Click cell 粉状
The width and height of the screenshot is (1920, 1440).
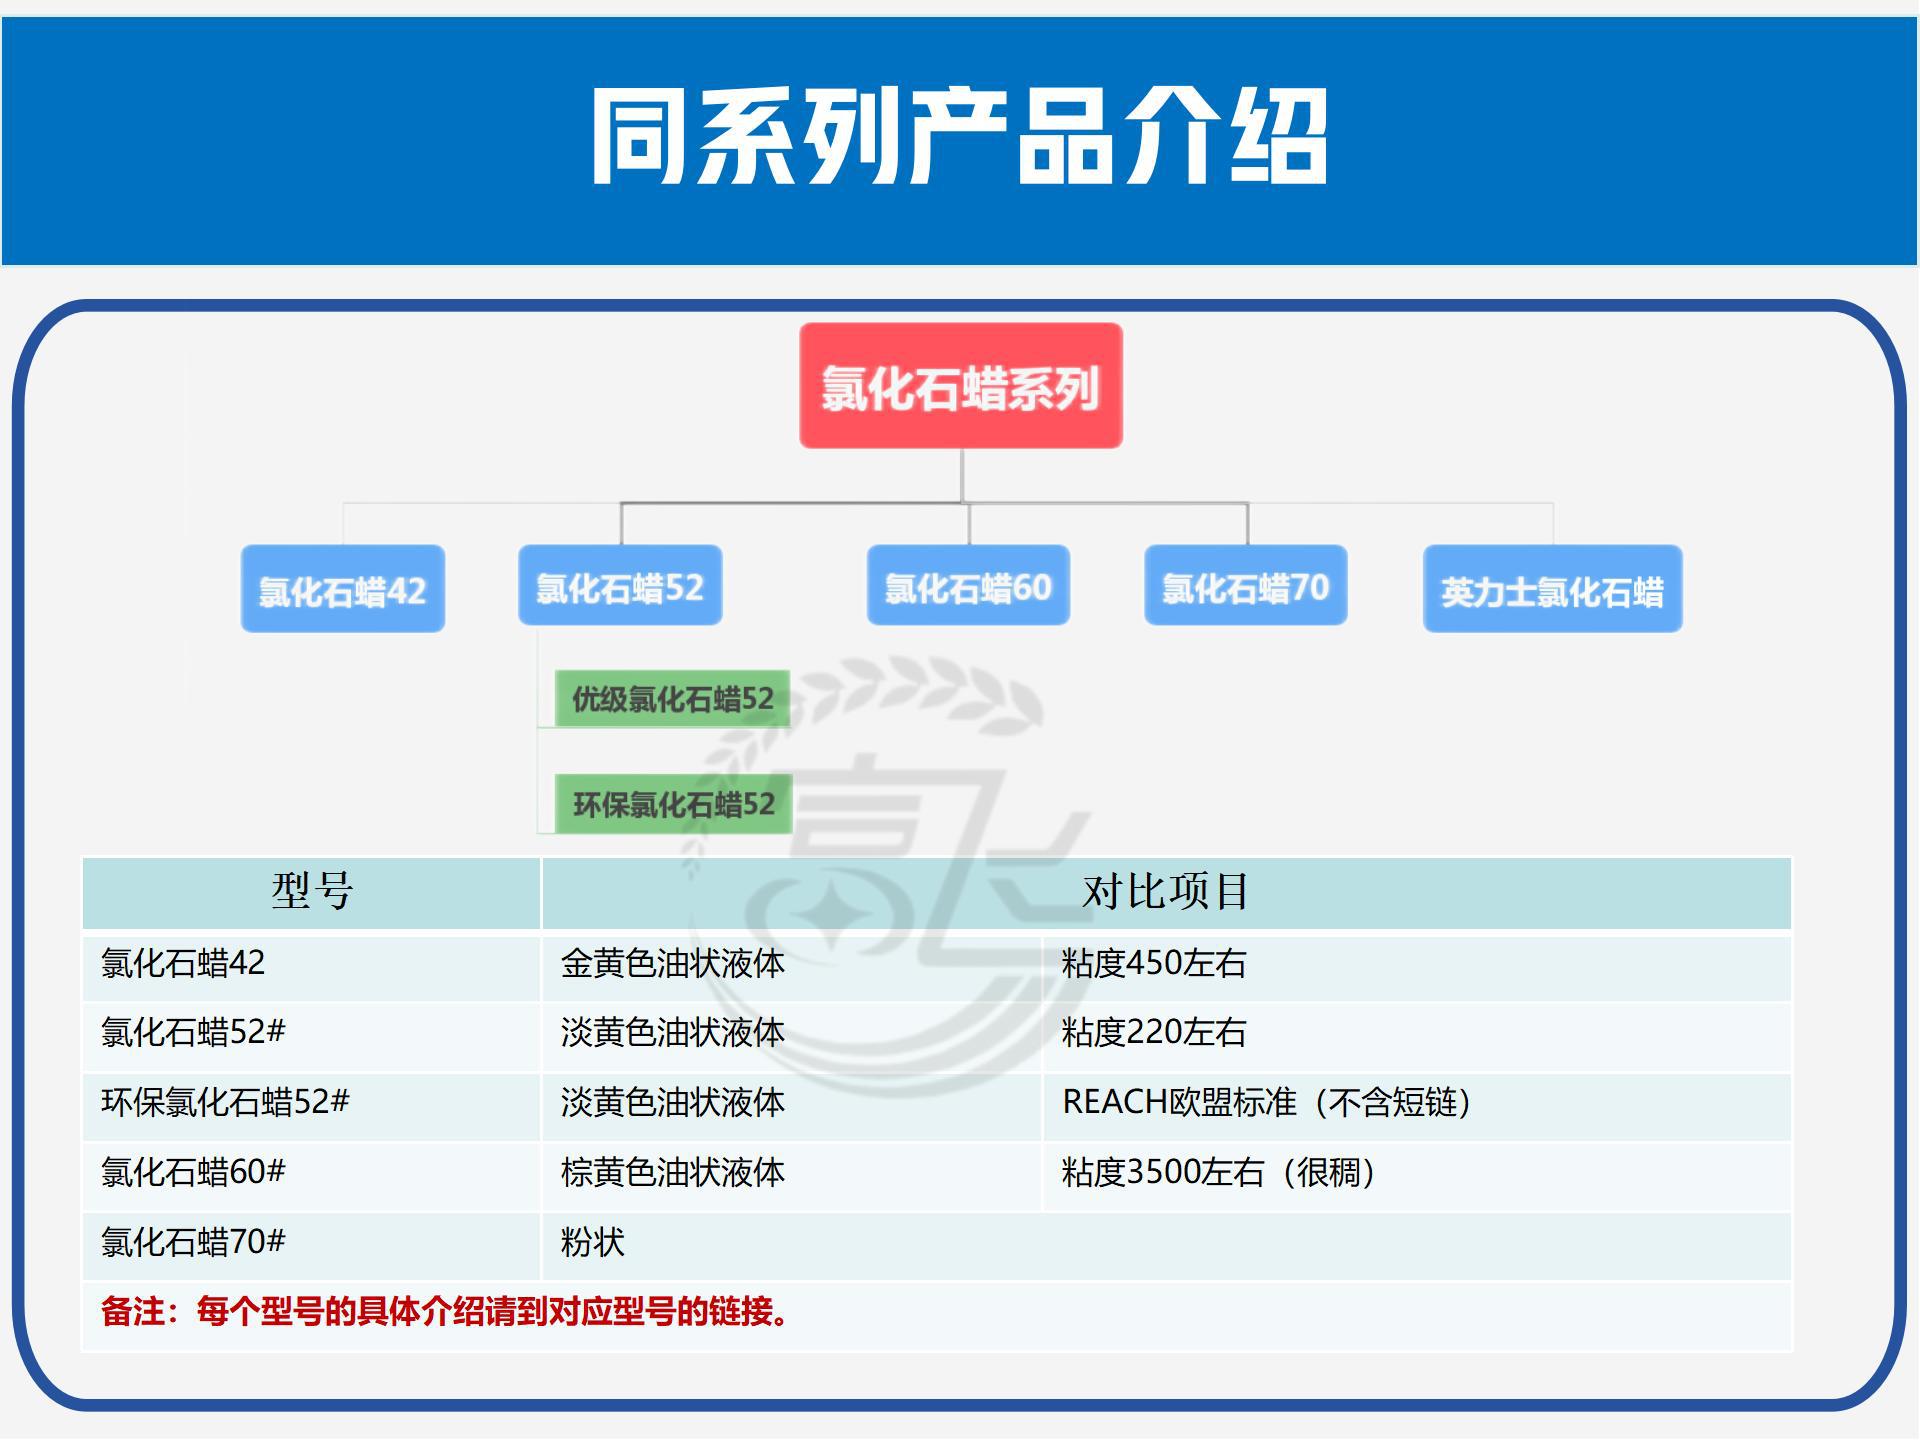pyautogui.click(x=1166, y=1244)
